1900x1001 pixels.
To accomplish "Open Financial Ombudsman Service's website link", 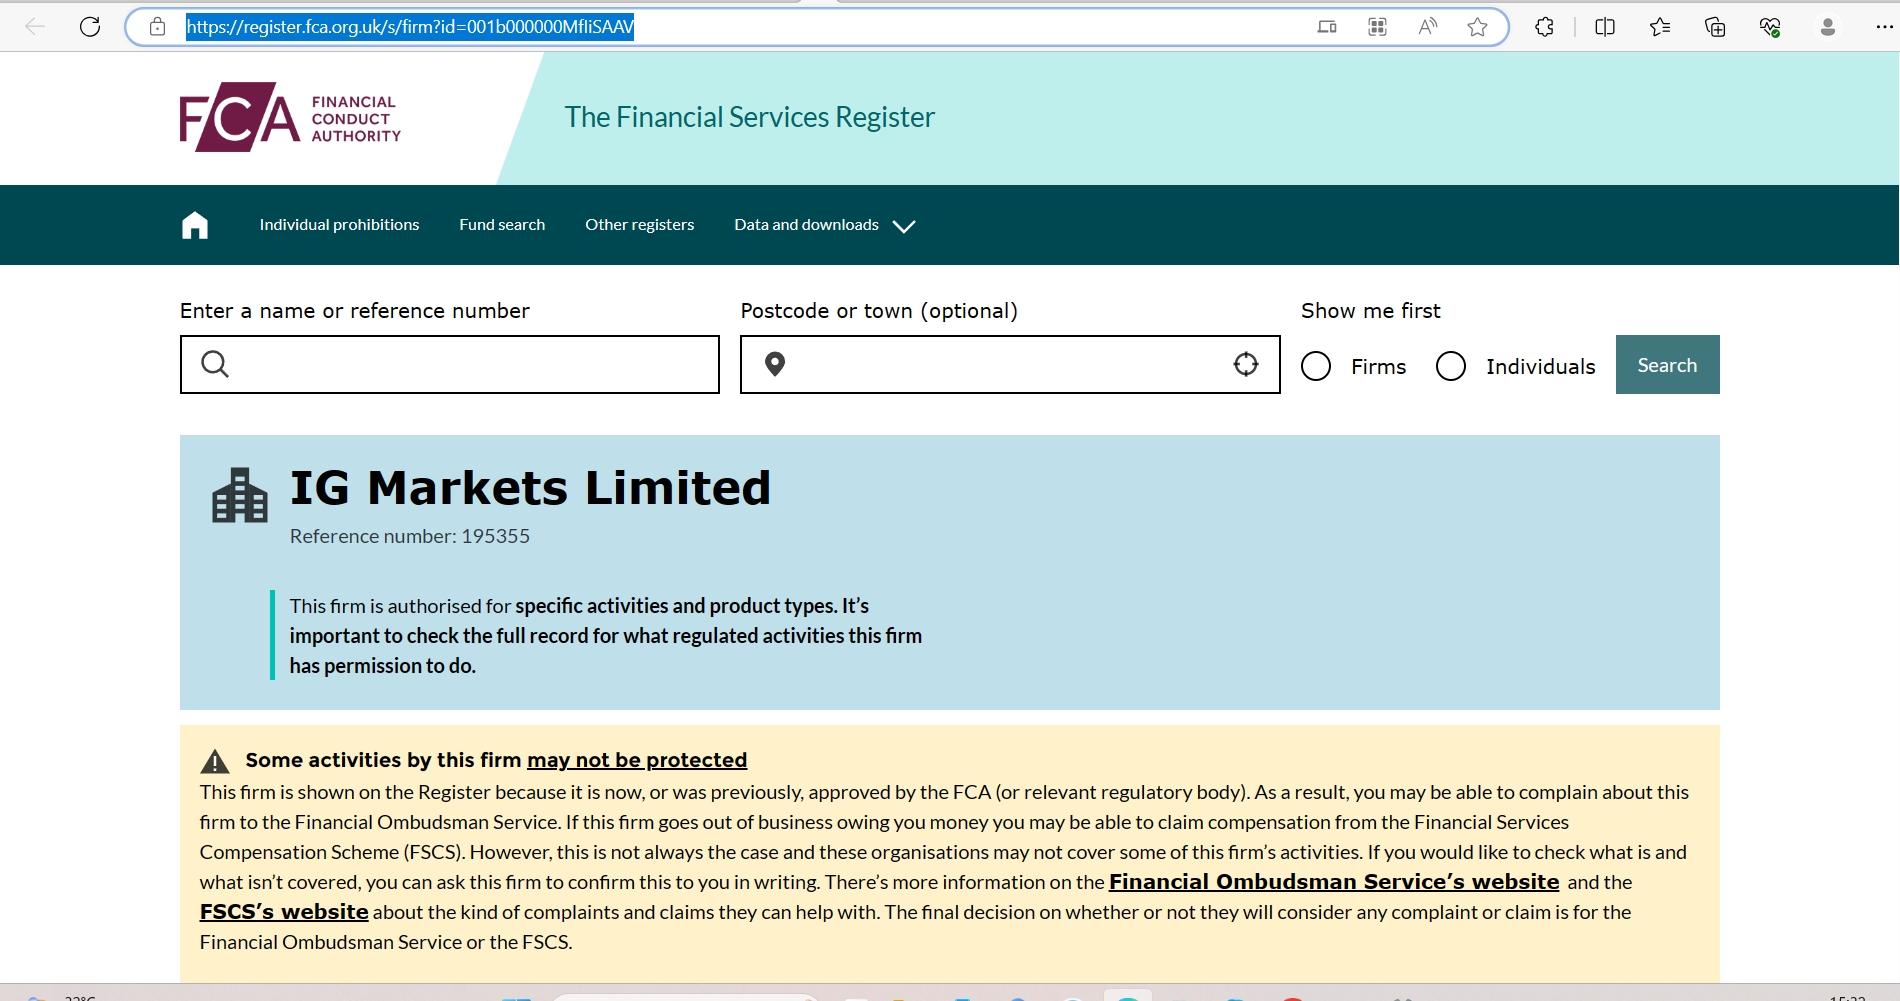I will tap(1334, 882).
